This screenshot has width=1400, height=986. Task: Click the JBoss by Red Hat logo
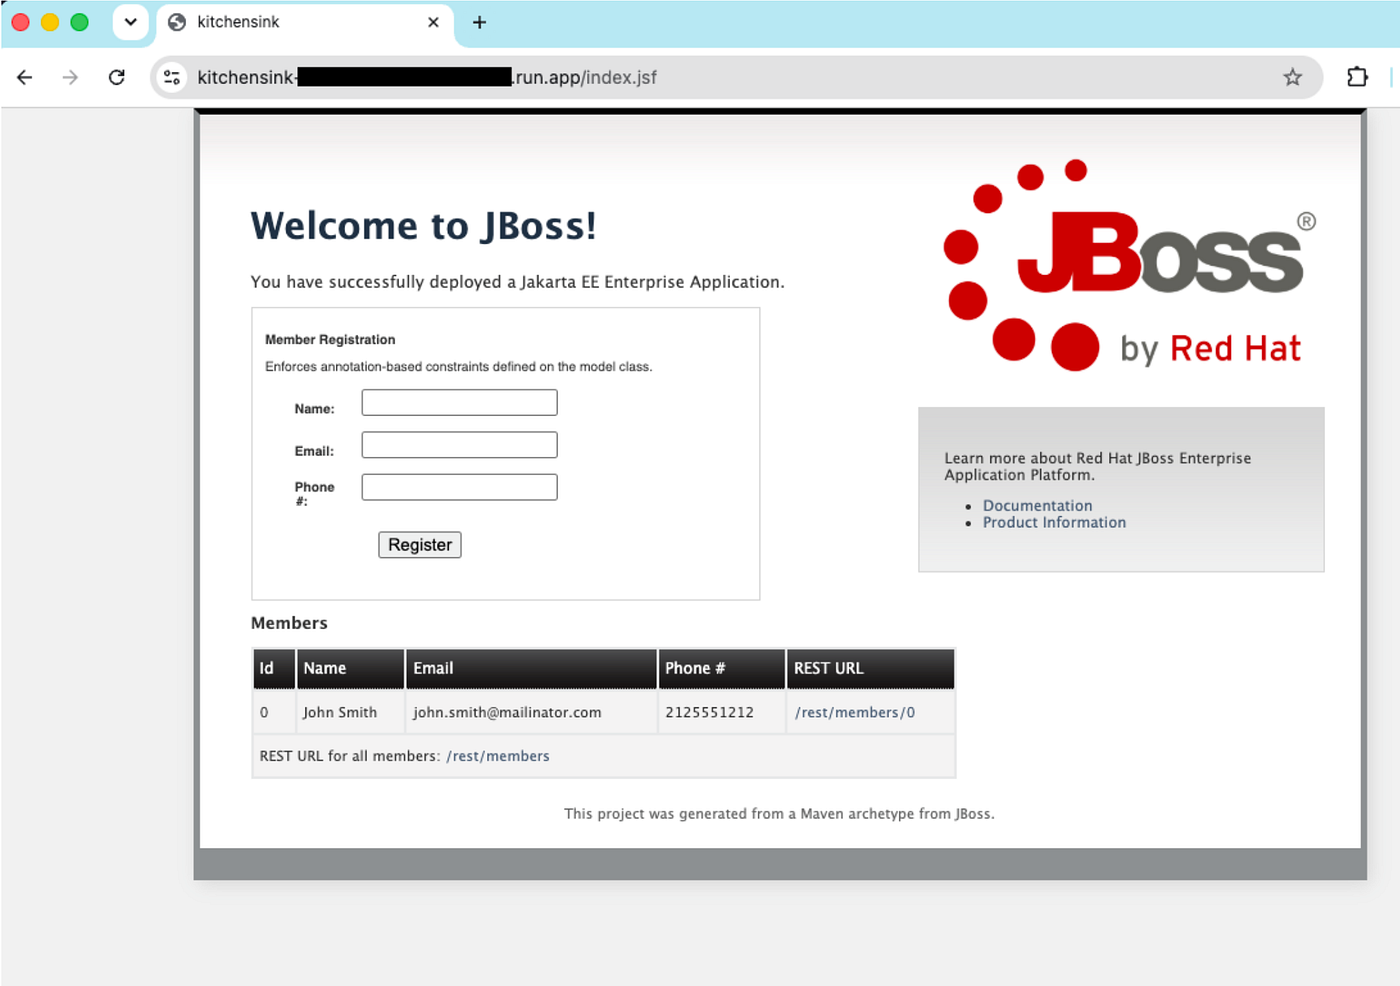click(x=1130, y=265)
